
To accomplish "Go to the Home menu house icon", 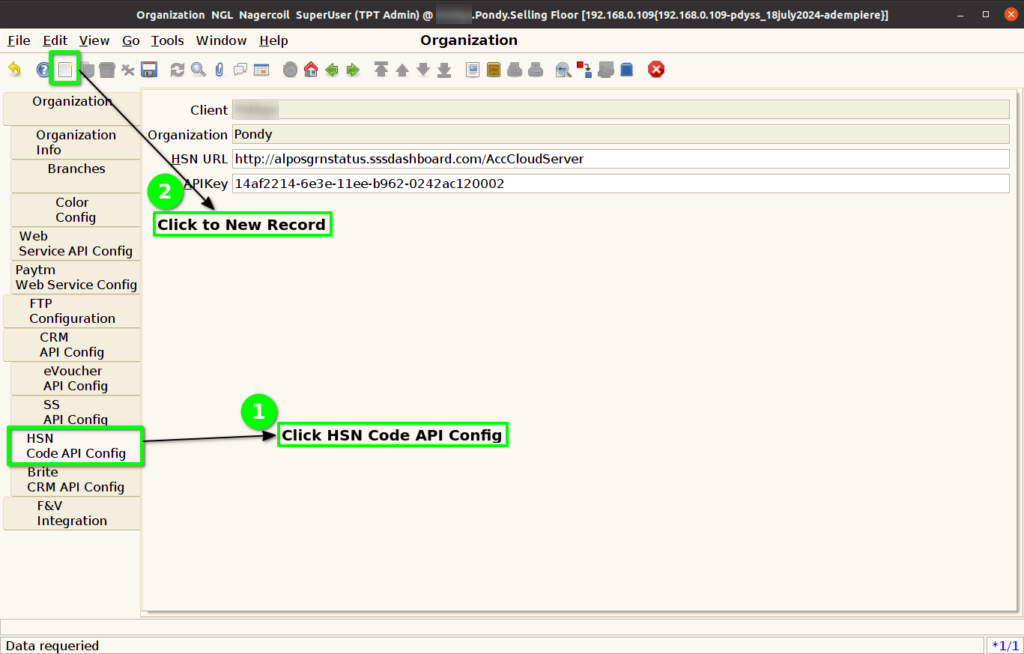I will click(x=311, y=69).
